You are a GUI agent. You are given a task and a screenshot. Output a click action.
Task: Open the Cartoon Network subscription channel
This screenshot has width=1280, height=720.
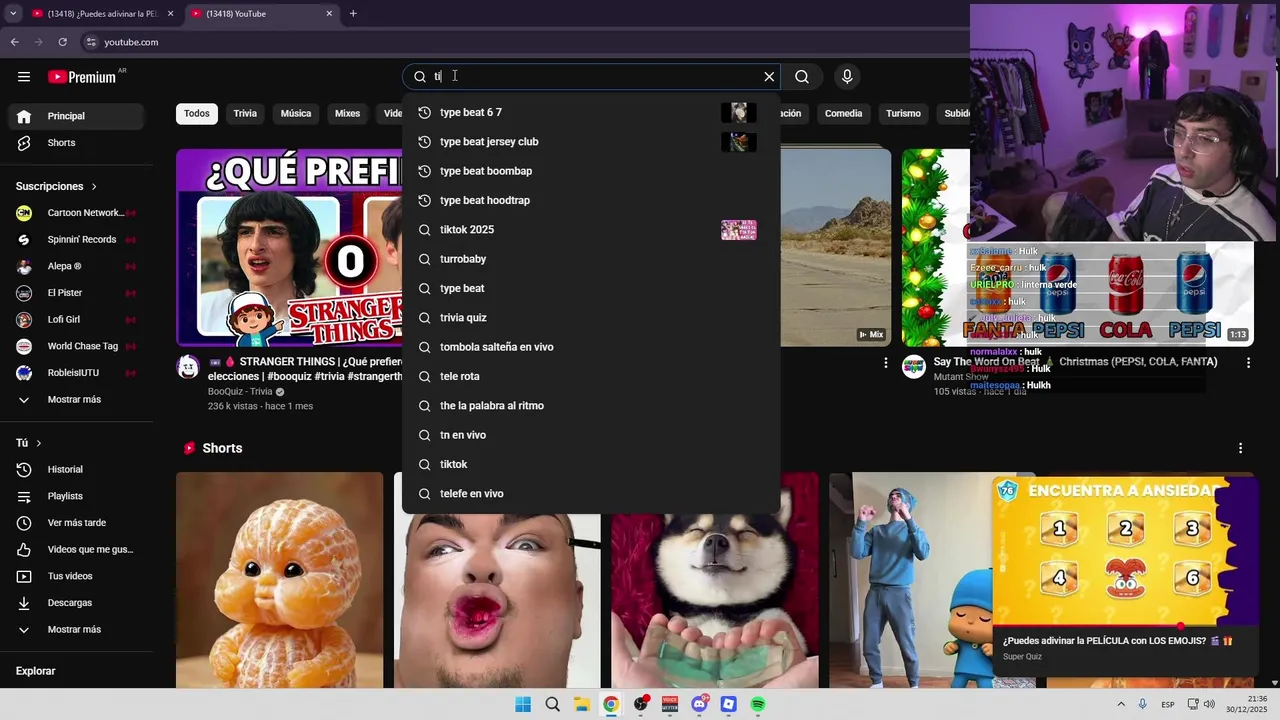(x=76, y=213)
